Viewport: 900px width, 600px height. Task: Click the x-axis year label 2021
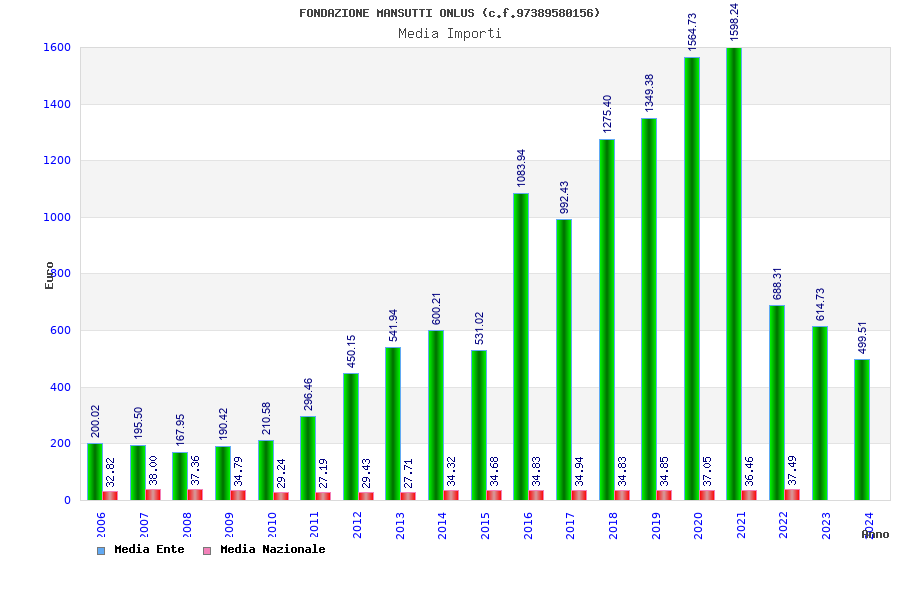[741, 525]
